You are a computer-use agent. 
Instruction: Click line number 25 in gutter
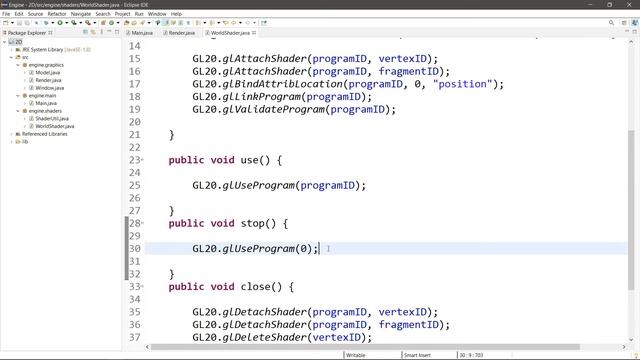point(135,185)
